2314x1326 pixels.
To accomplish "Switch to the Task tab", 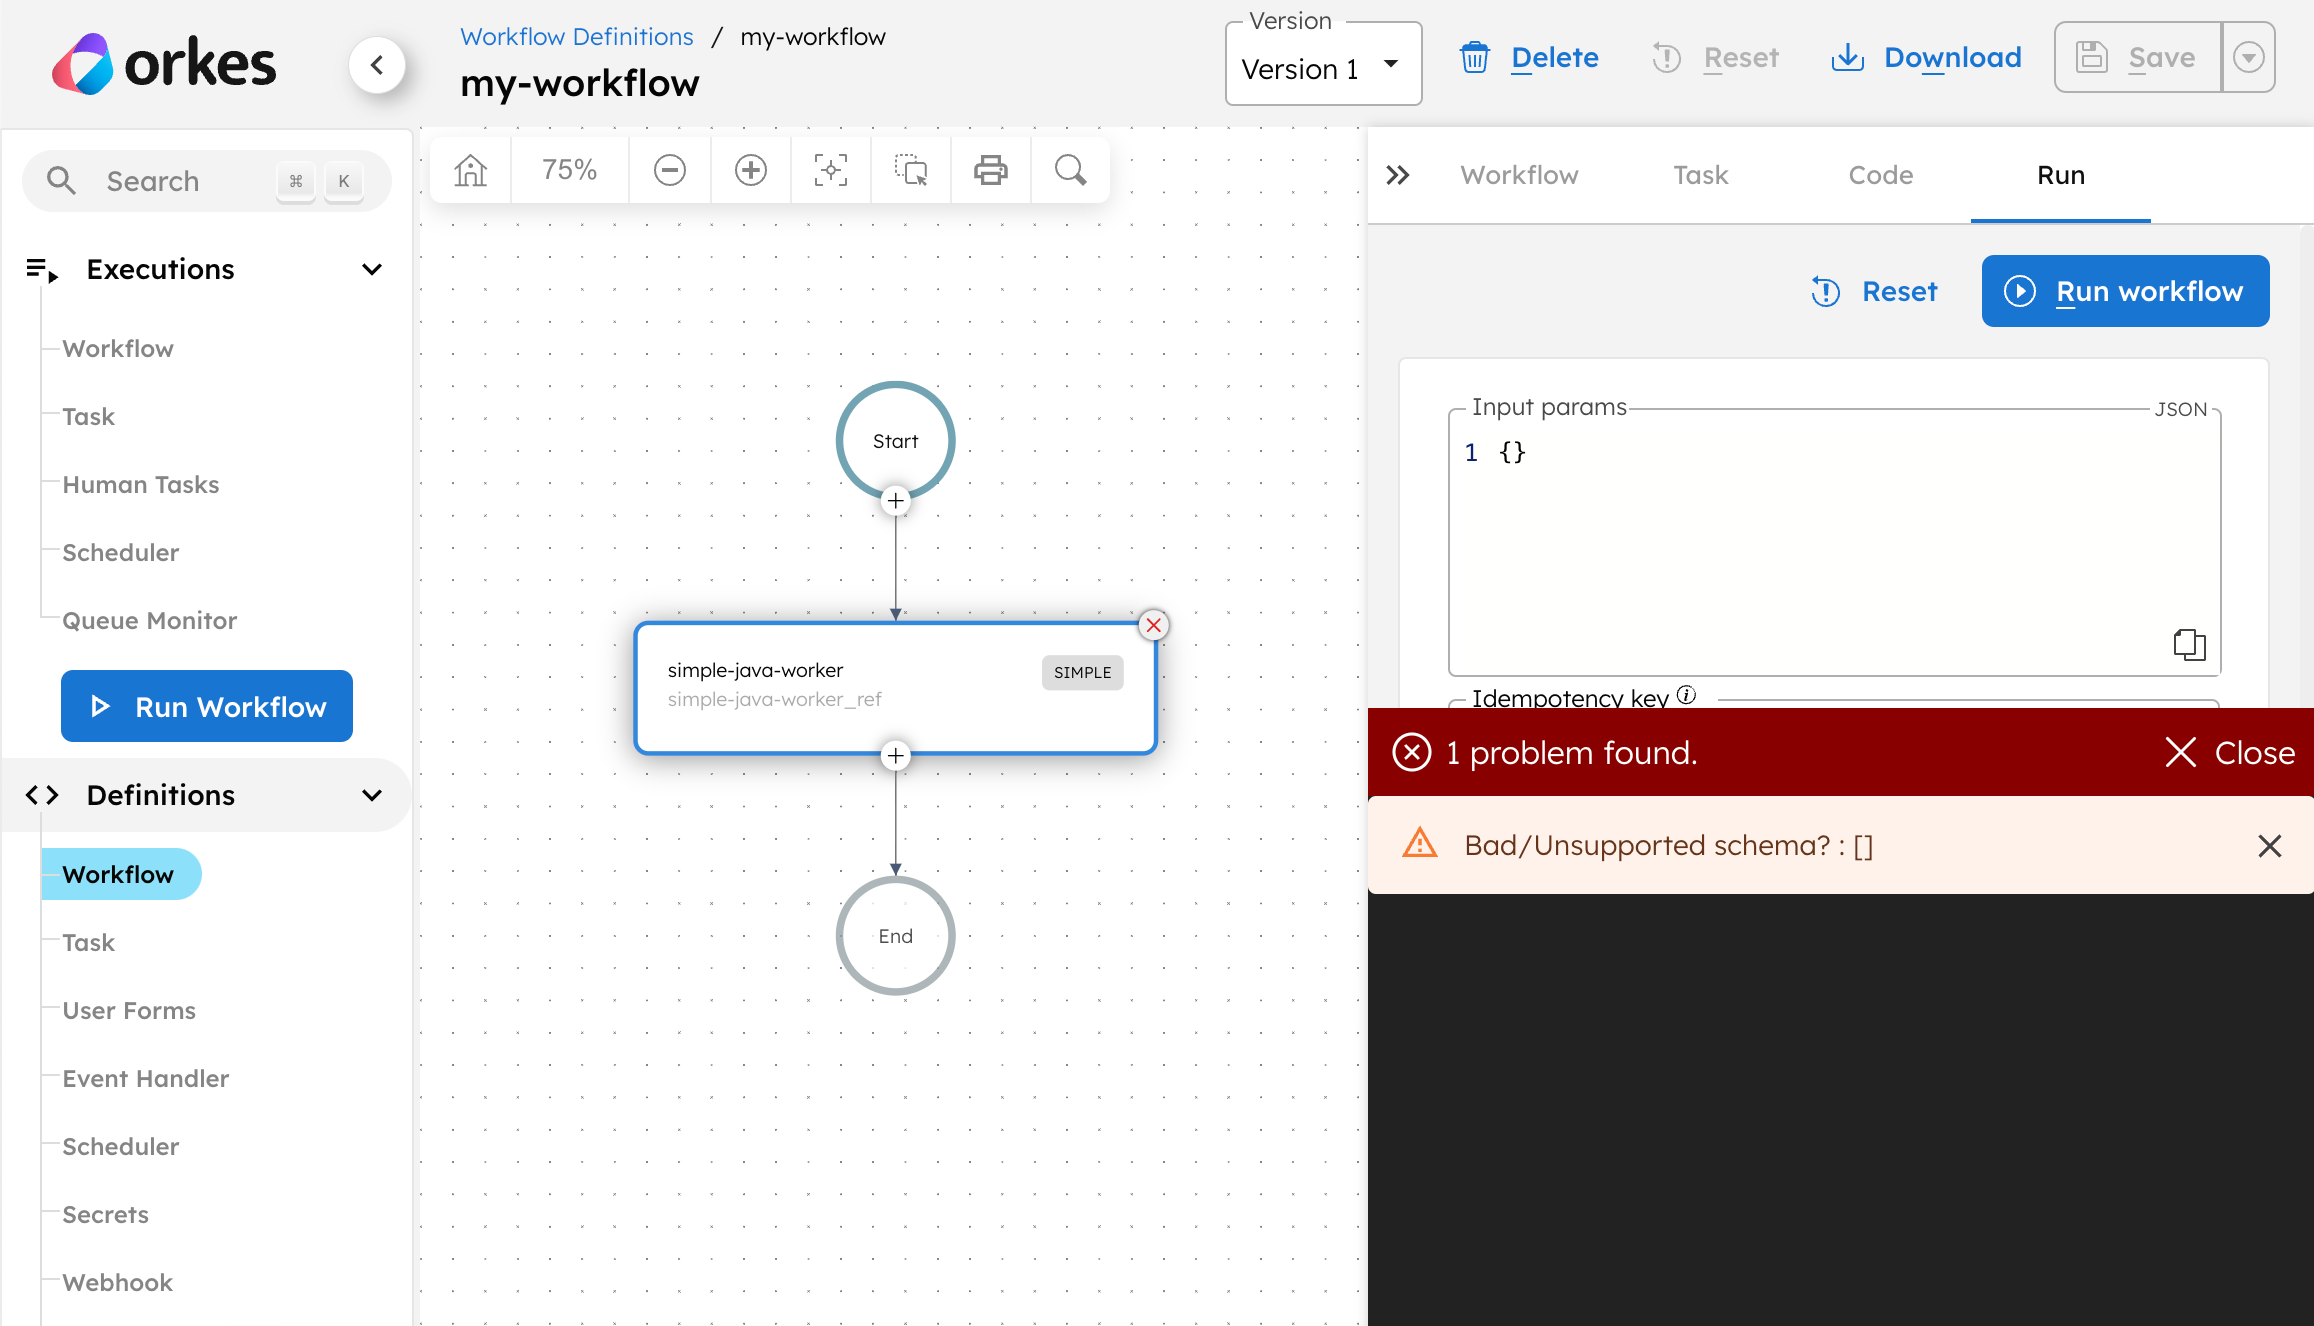I will click(1701, 175).
